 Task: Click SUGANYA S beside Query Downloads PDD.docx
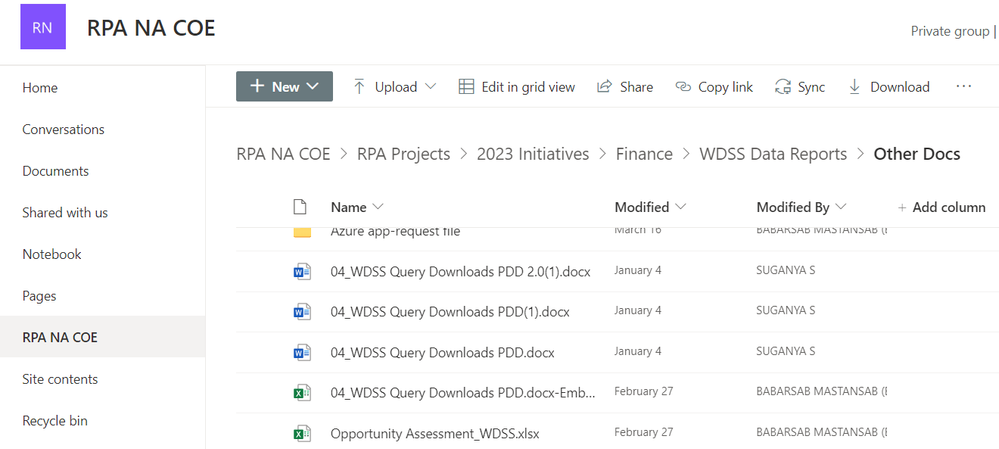(786, 351)
